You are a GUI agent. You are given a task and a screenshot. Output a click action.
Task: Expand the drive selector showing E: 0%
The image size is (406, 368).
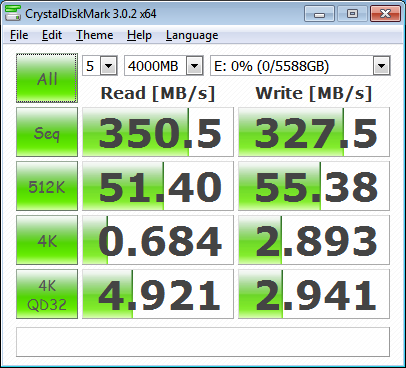pyautogui.click(x=300, y=66)
